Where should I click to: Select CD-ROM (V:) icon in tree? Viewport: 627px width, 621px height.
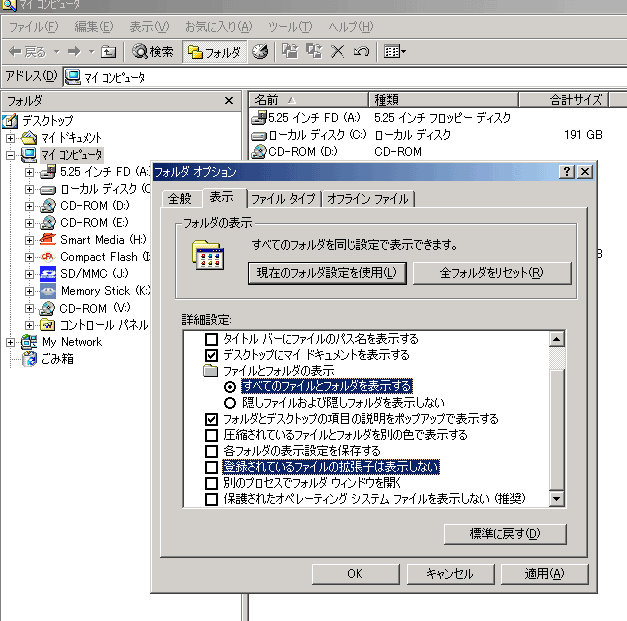(48, 308)
